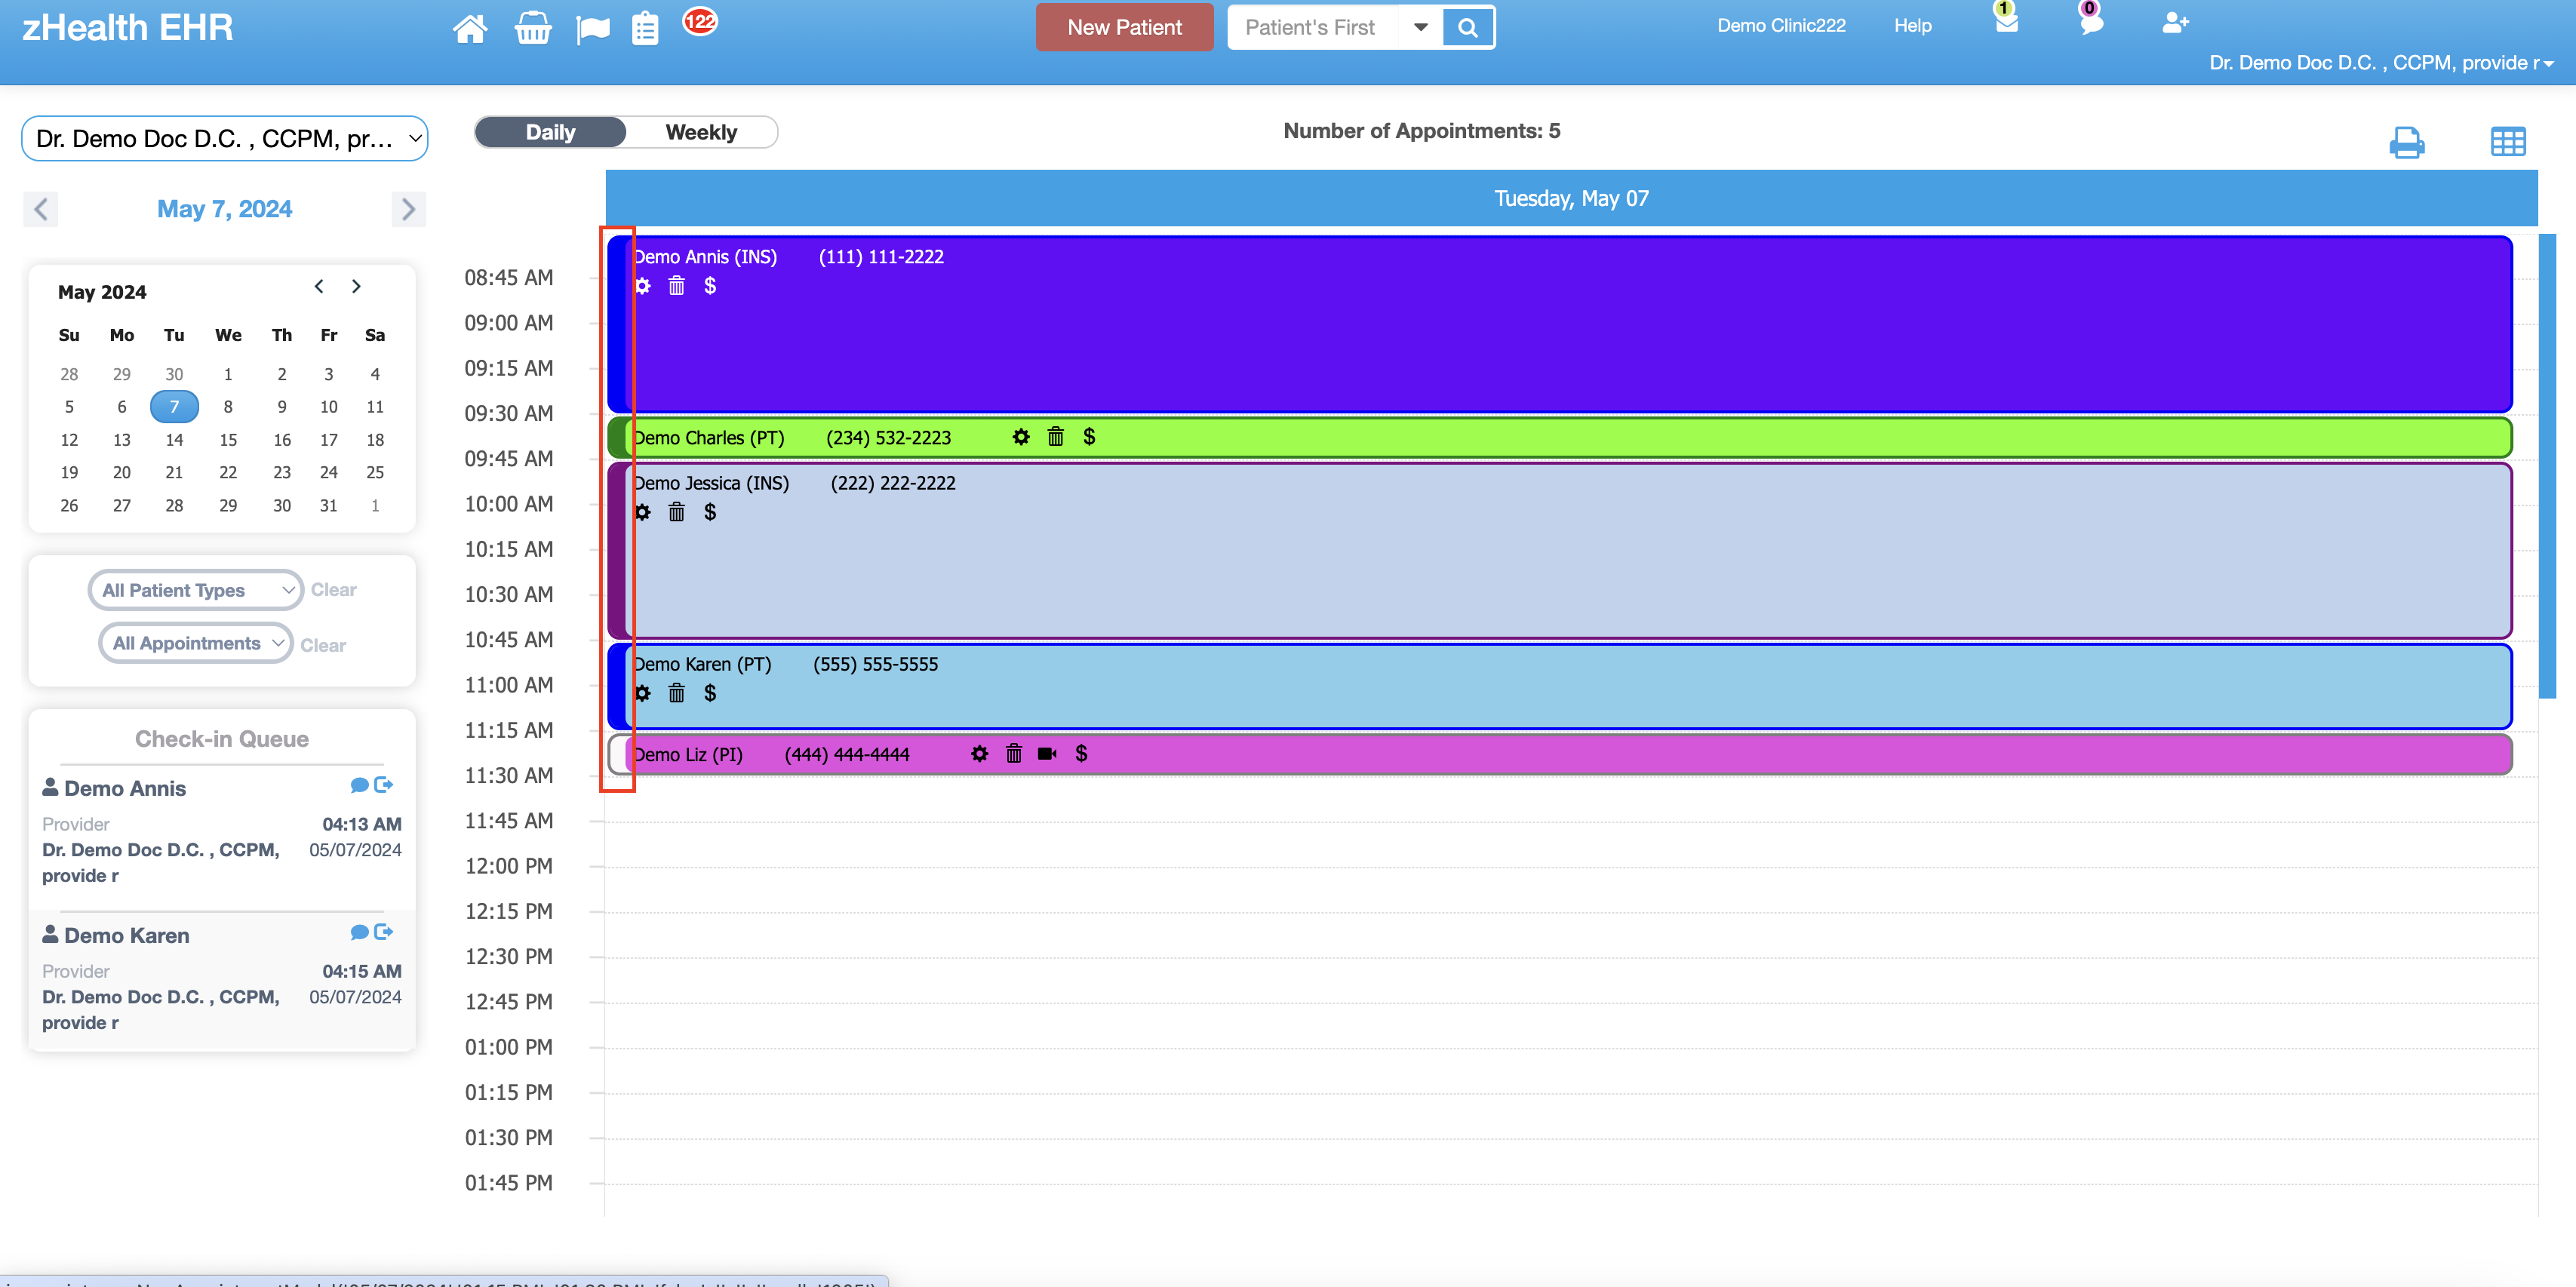Image resolution: width=2576 pixels, height=1287 pixels.
Task: Open the clipboard icon with 122 badge
Action: (x=646, y=28)
